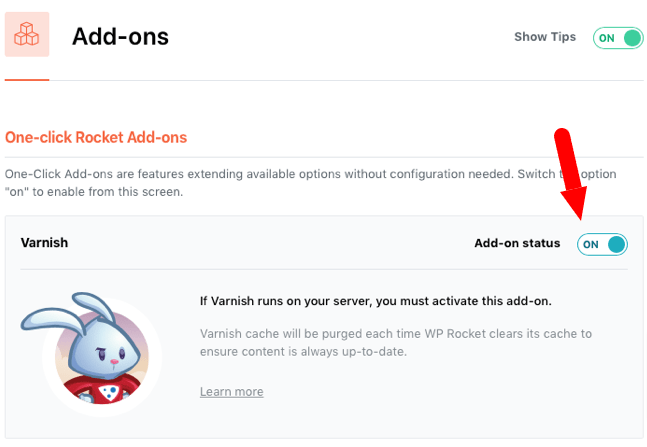The height and width of the screenshot is (447, 647).
Task: Turn off the Show Tips switch
Action: click(618, 38)
